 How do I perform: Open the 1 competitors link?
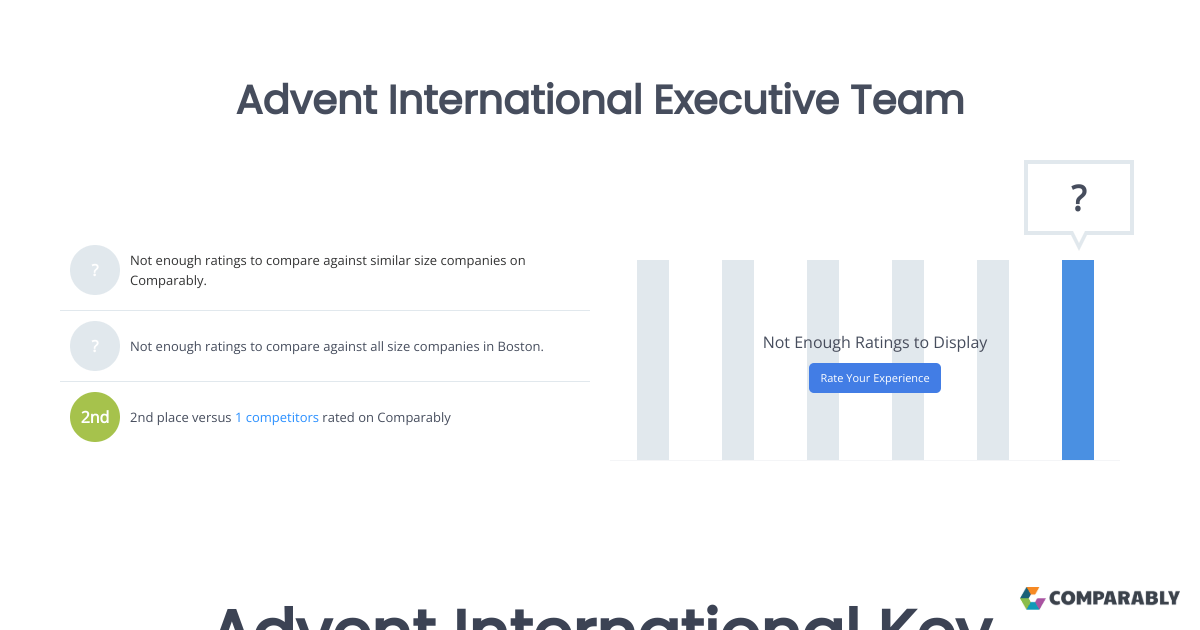[277, 417]
